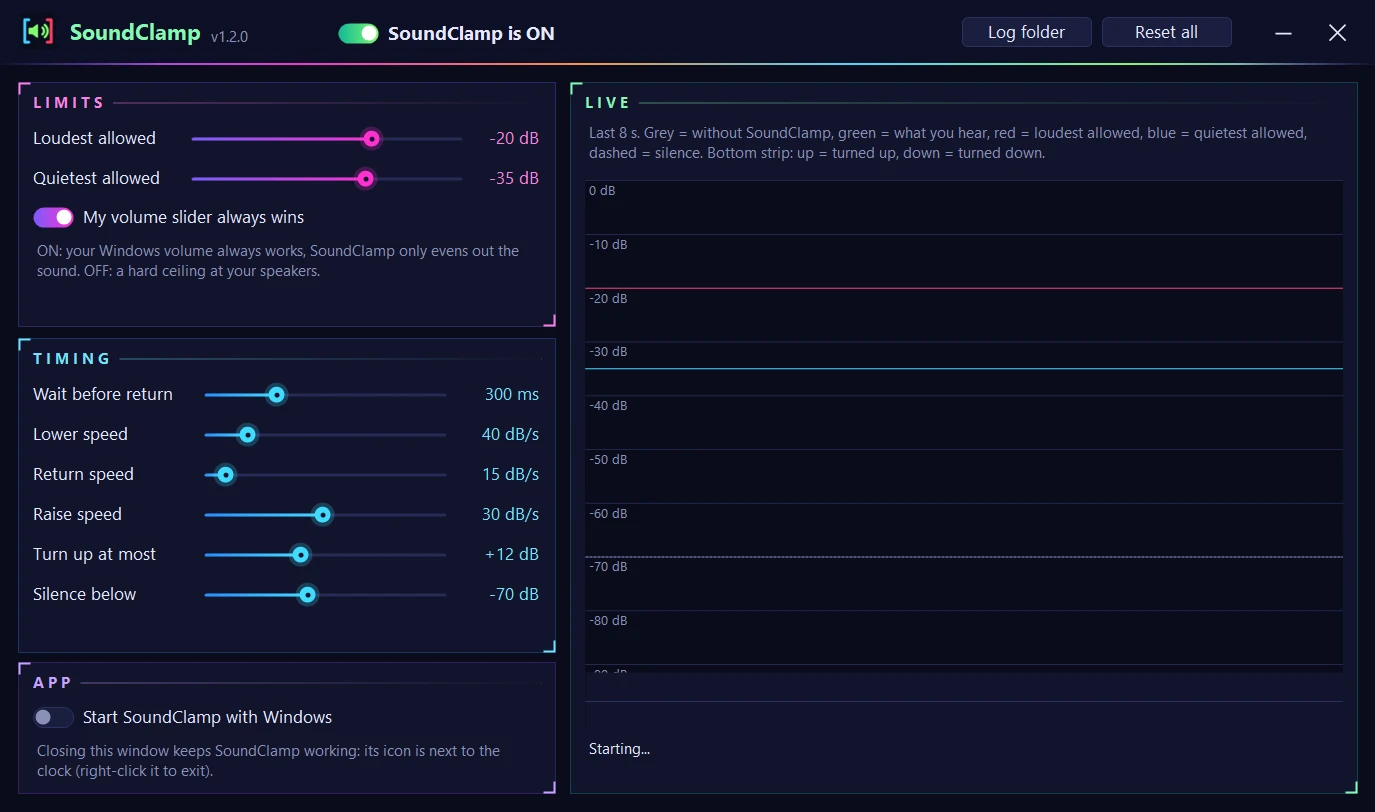1375x812 pixels.
Task: Click the v1.2.0 version label
Action: (x=229, y=36)
